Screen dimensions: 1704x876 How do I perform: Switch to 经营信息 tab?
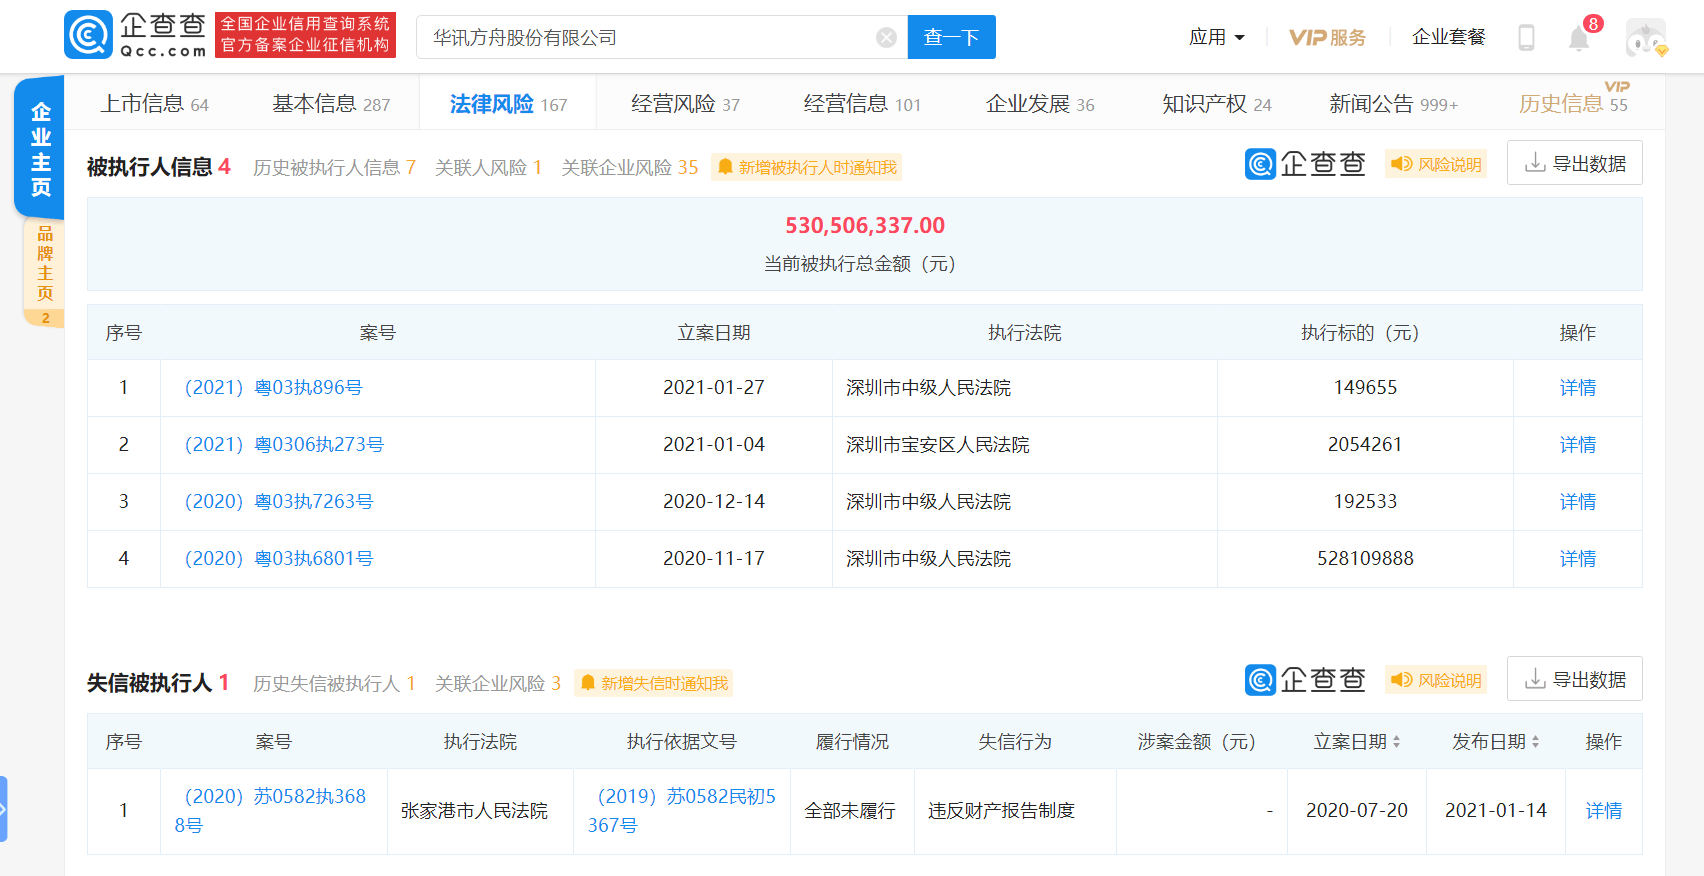pos(862,103)
